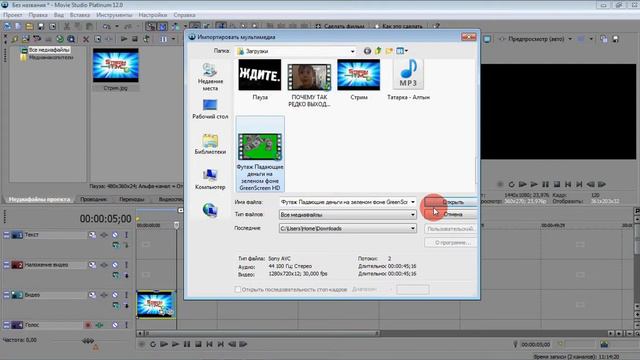Click the green refresh media icon
The width and height of the screenshot is (640, 360).
[x=60, y=39]
